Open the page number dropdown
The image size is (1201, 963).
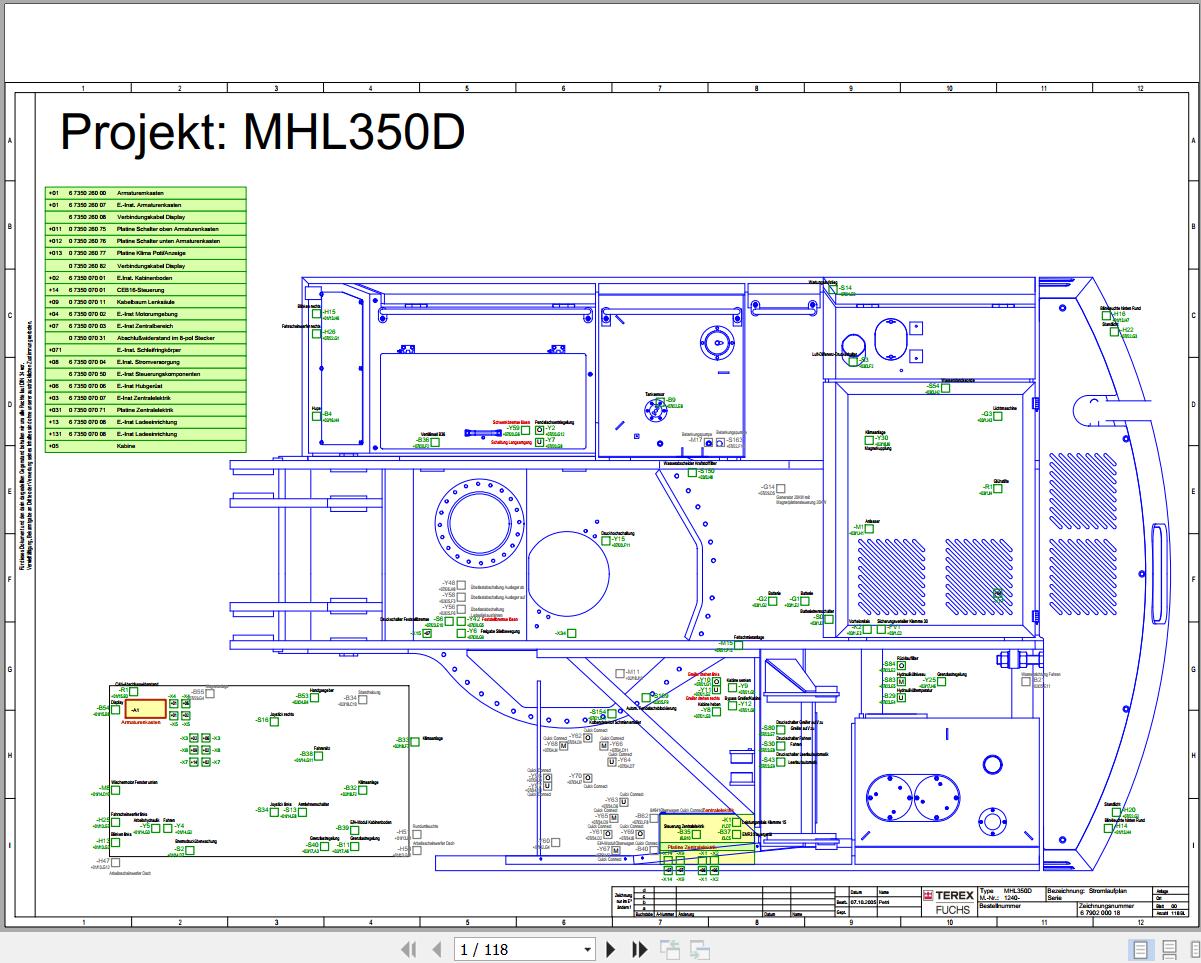click(585, 948)
